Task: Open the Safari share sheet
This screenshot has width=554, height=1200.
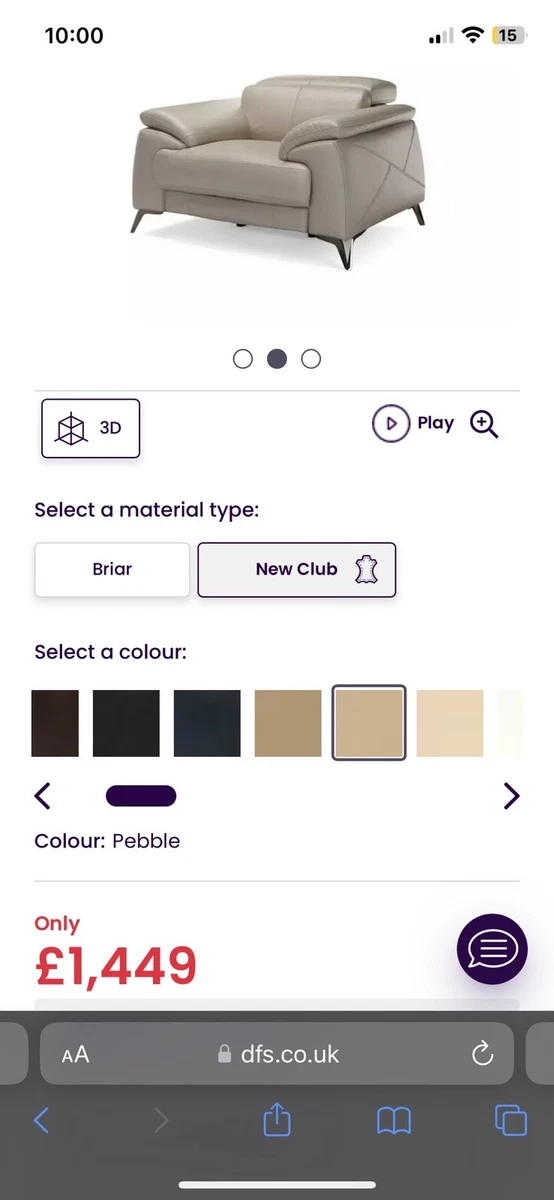Action: pyautogui.click(x=277, y=1119)
